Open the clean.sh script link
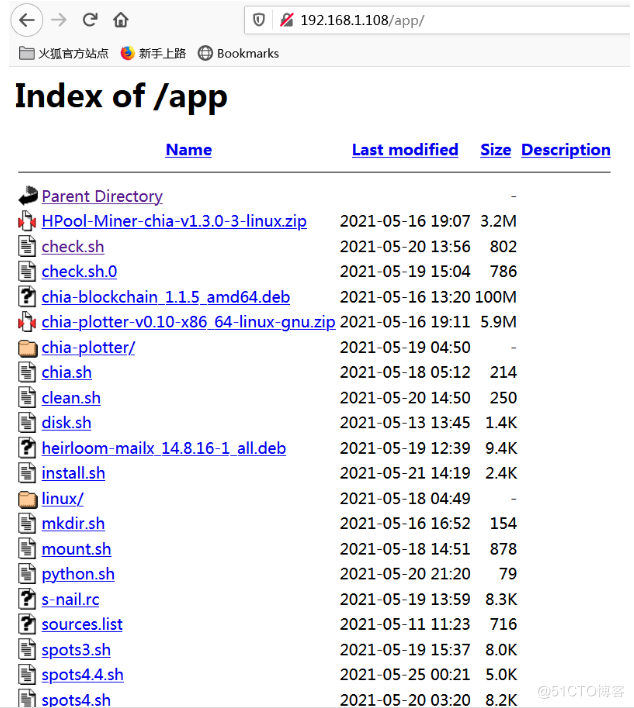This screenshot has width=634, height=708. pyautogui.click(x=71, y=398)
